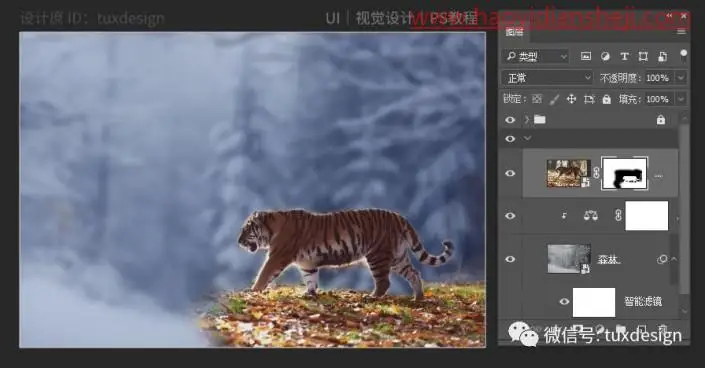Lock all padlock icon in lock row
705x368 pixels.
[x=607, y=99]
